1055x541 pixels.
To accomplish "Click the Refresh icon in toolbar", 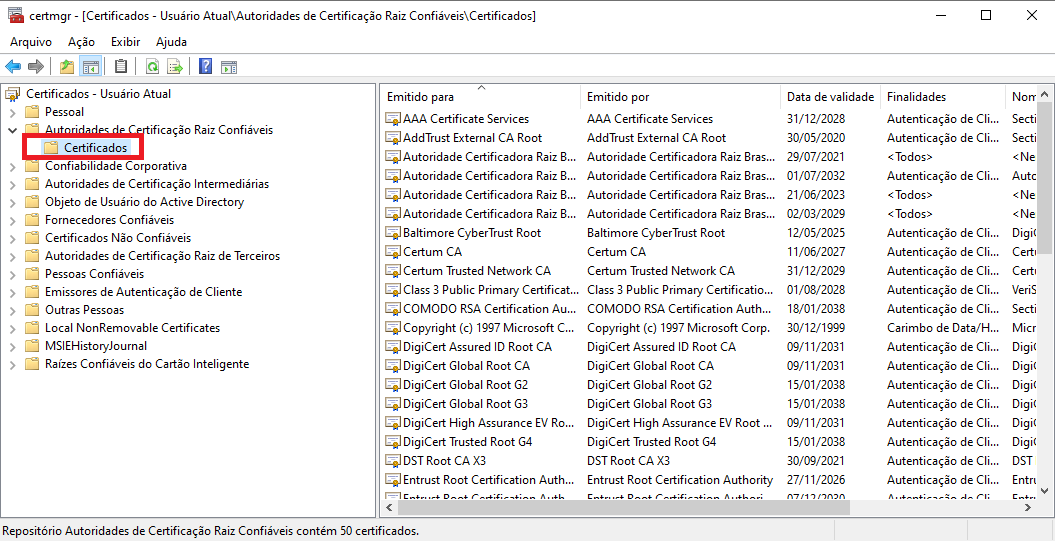I will pyautogui.click(x=152, y=67).
